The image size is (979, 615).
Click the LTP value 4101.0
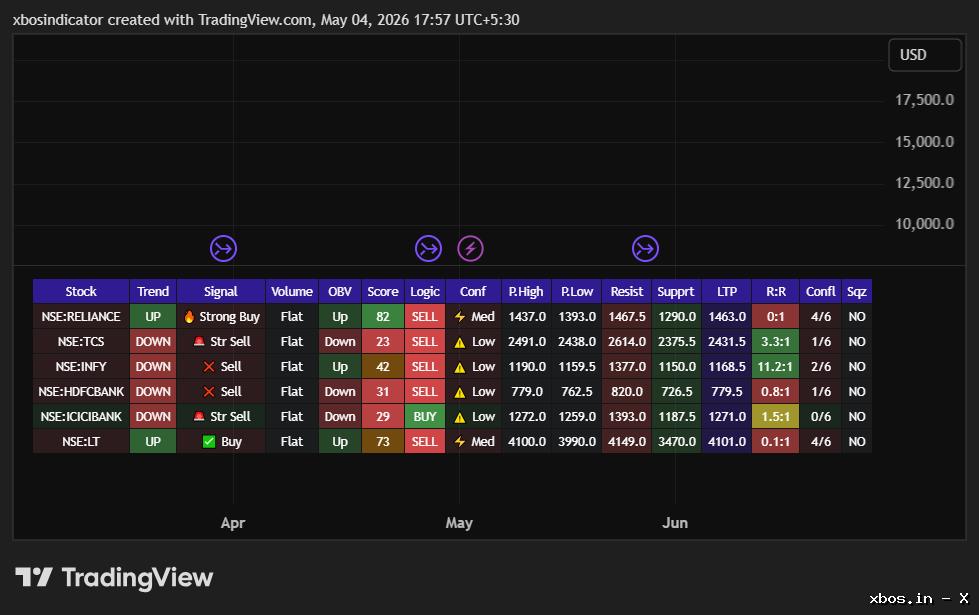pos(727,441)
